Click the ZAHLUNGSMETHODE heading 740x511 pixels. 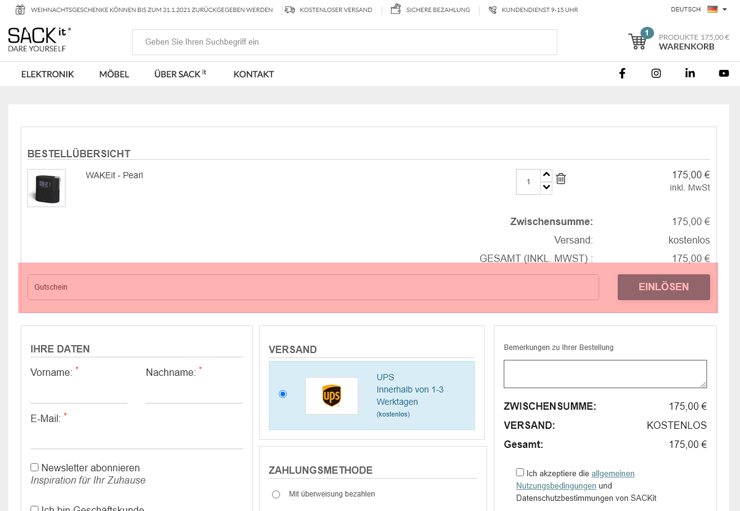click(320, 470)
